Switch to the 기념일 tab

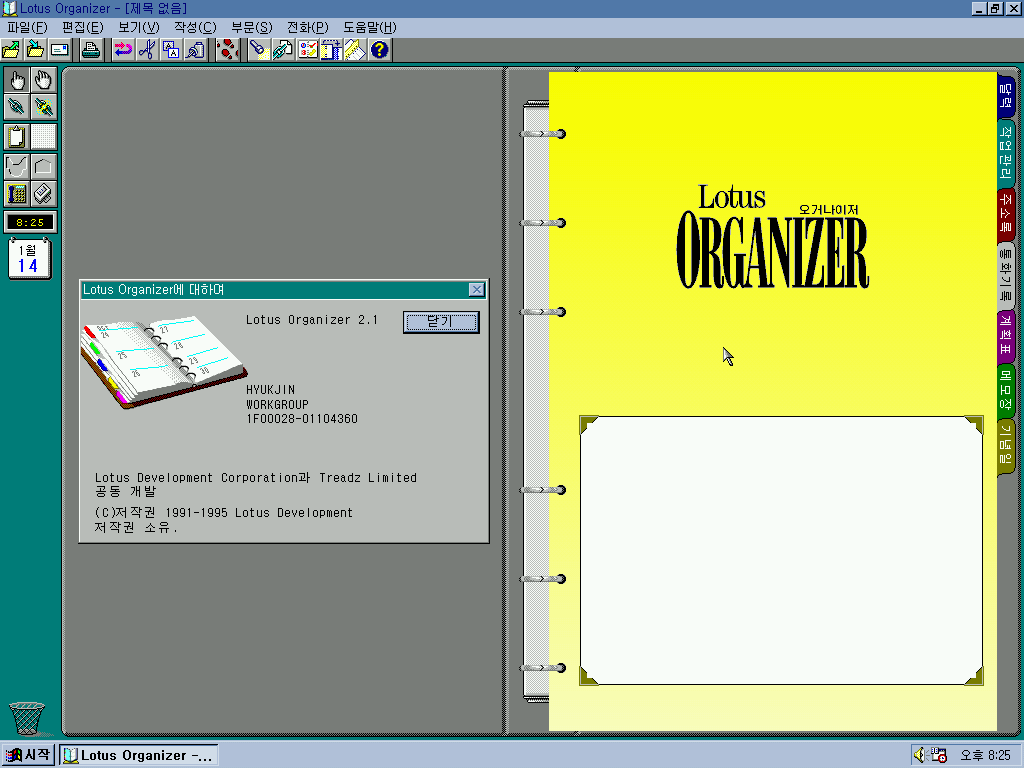coord(1006,445)
